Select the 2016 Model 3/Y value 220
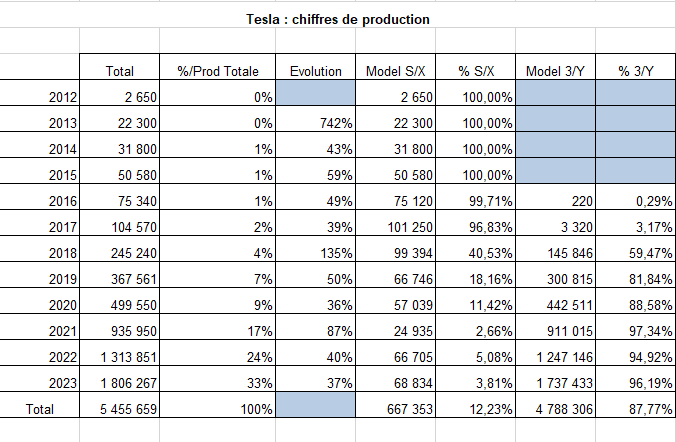Screen dimensions: 676x442 555,197
